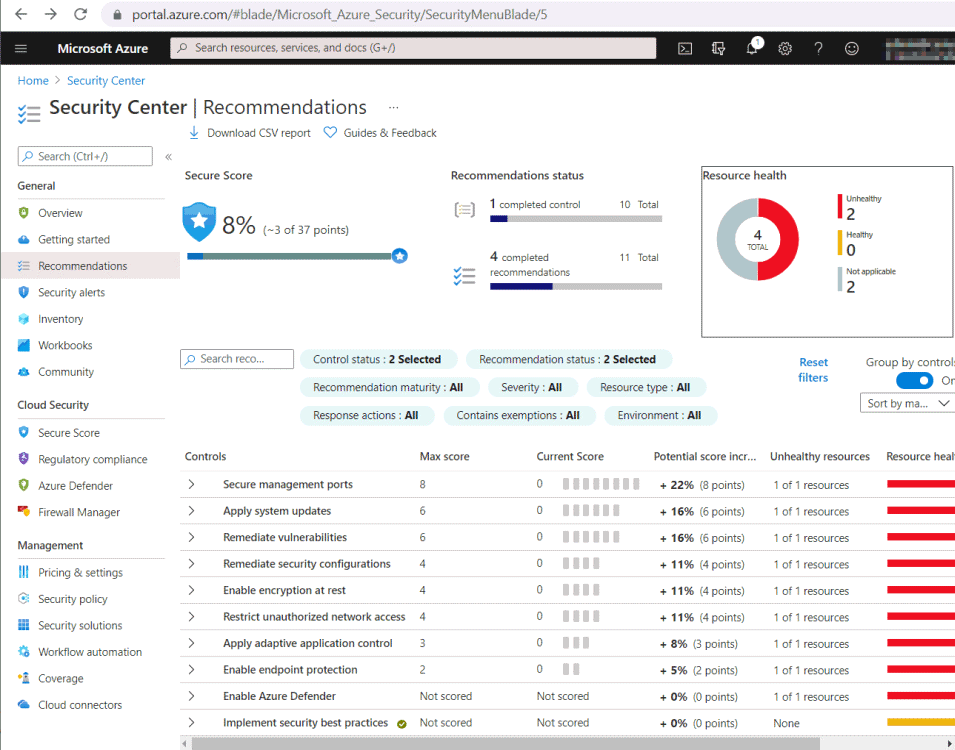Click the Cloud connectors cloud icon
The image size is (955, 750).
[24, 704]
